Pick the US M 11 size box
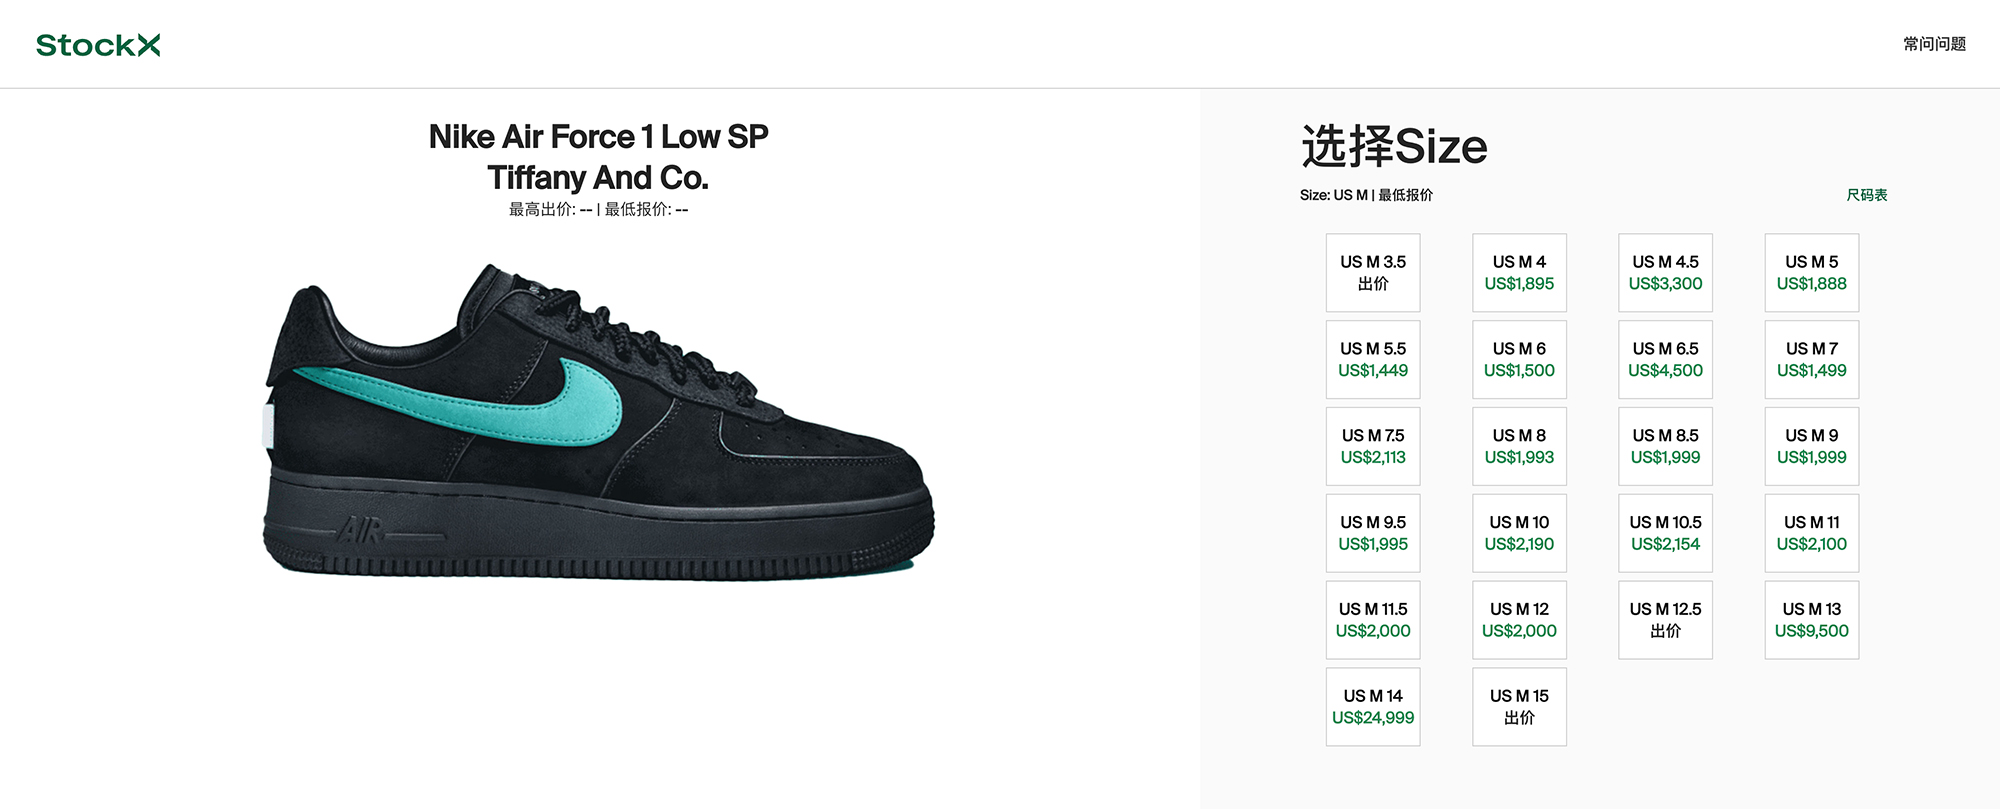Viewport: 2000px width, 809px height. (x=1811, y=533)
